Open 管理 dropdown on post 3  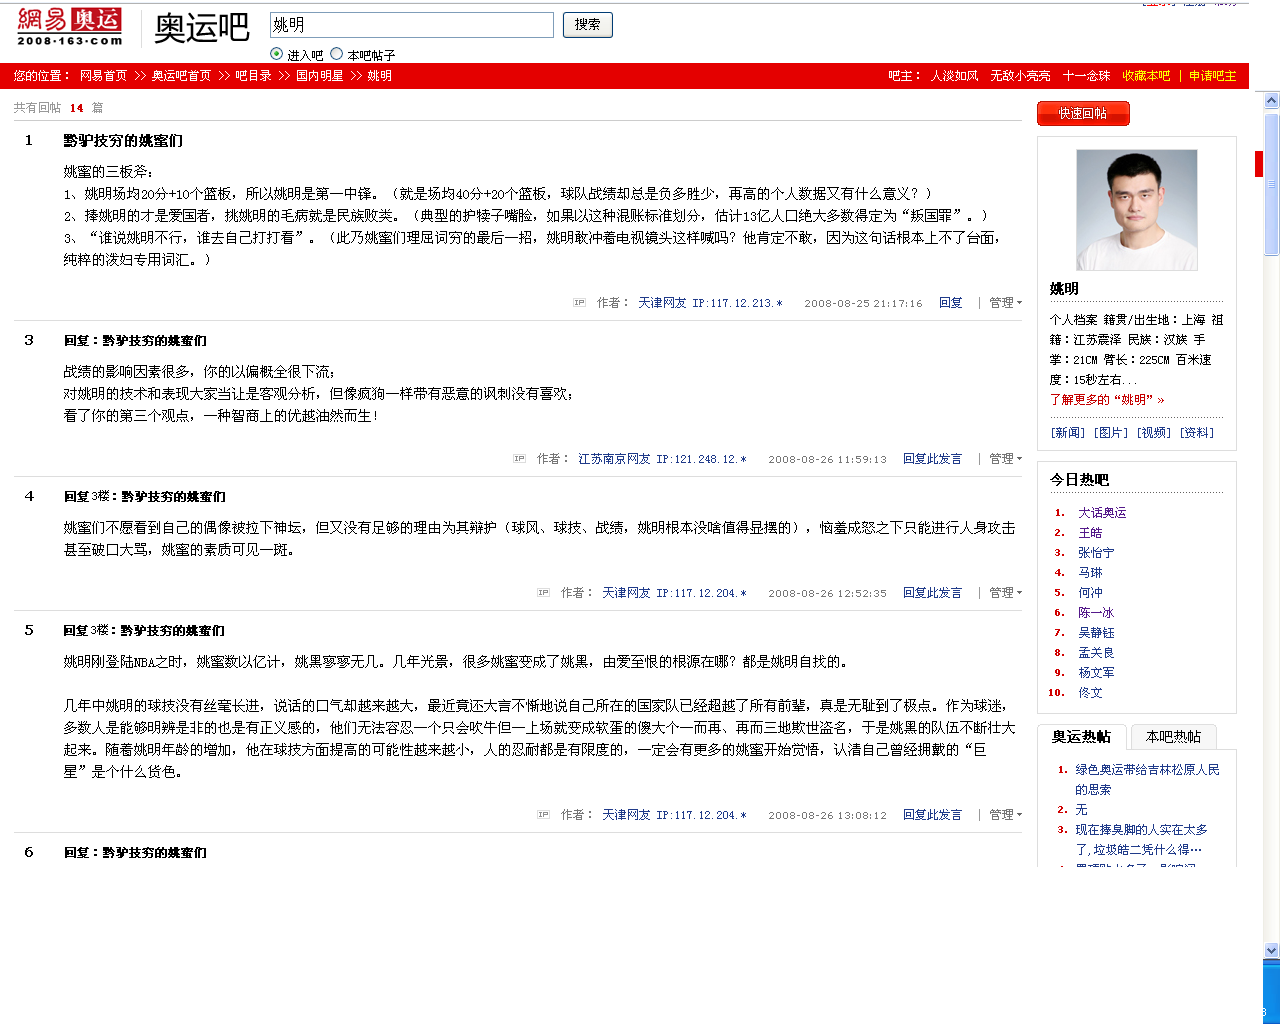(1005, 459)
